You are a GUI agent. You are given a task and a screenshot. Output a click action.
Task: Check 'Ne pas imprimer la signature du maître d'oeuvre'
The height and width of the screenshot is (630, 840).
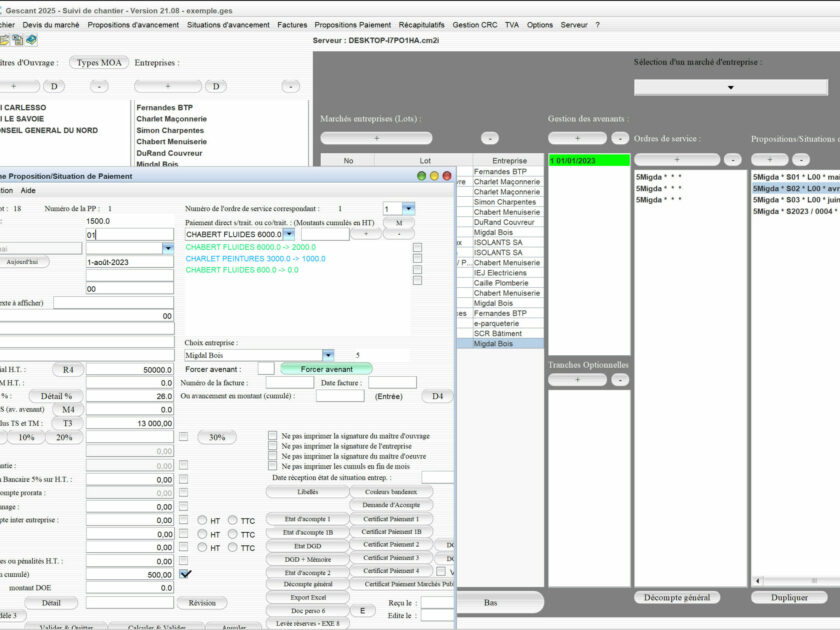[x=273, y=456]
